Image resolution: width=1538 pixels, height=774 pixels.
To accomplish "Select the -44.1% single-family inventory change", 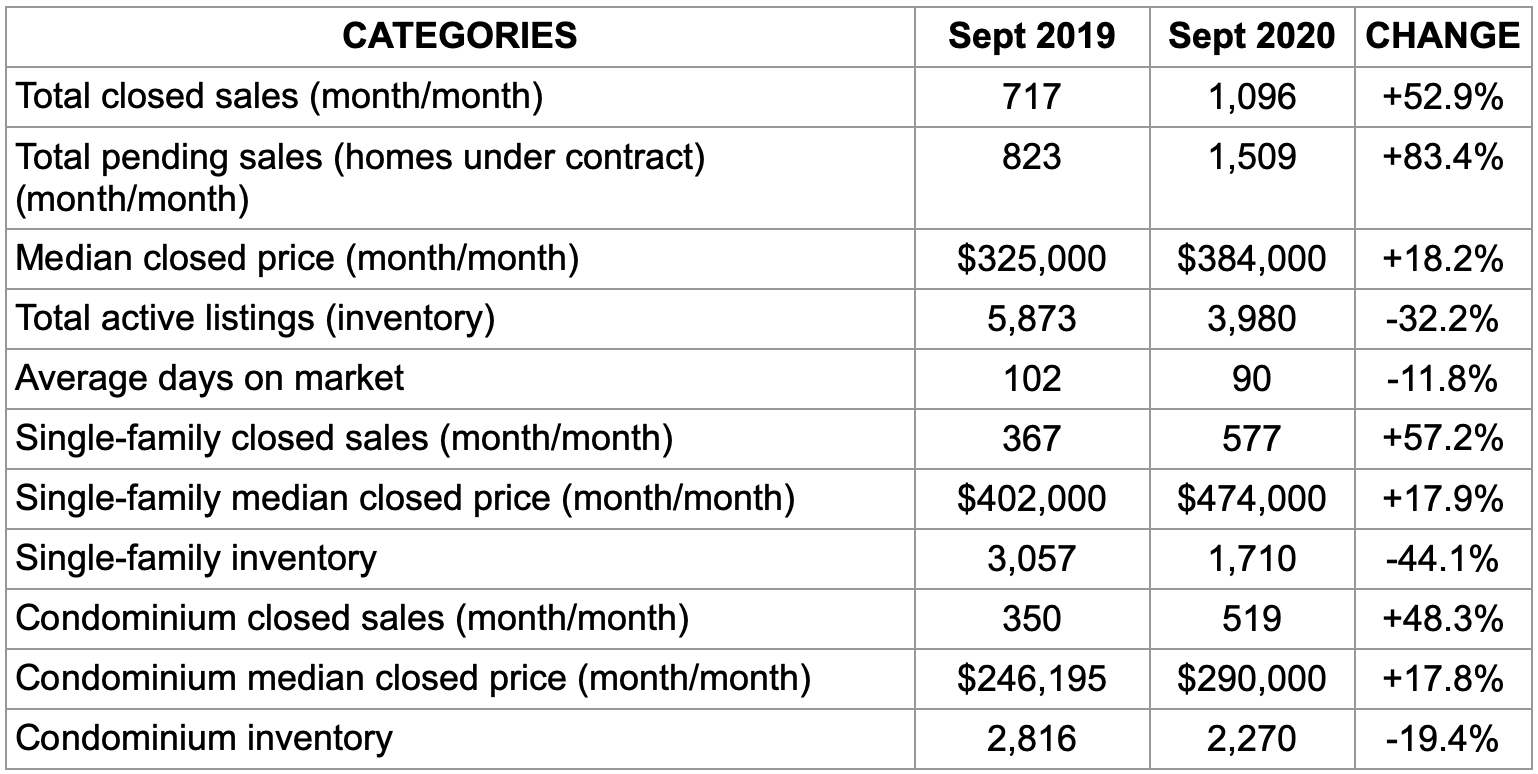I will [x=1442, y=559].
